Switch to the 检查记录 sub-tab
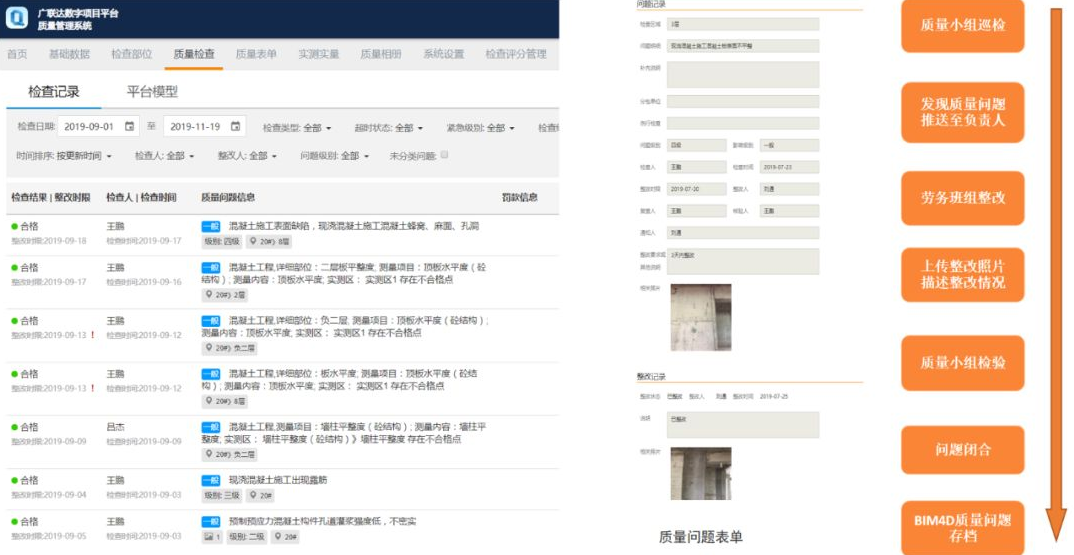The height and width of the screenshot is (555, 1074). pyautogui.click(x=53, y=92)
